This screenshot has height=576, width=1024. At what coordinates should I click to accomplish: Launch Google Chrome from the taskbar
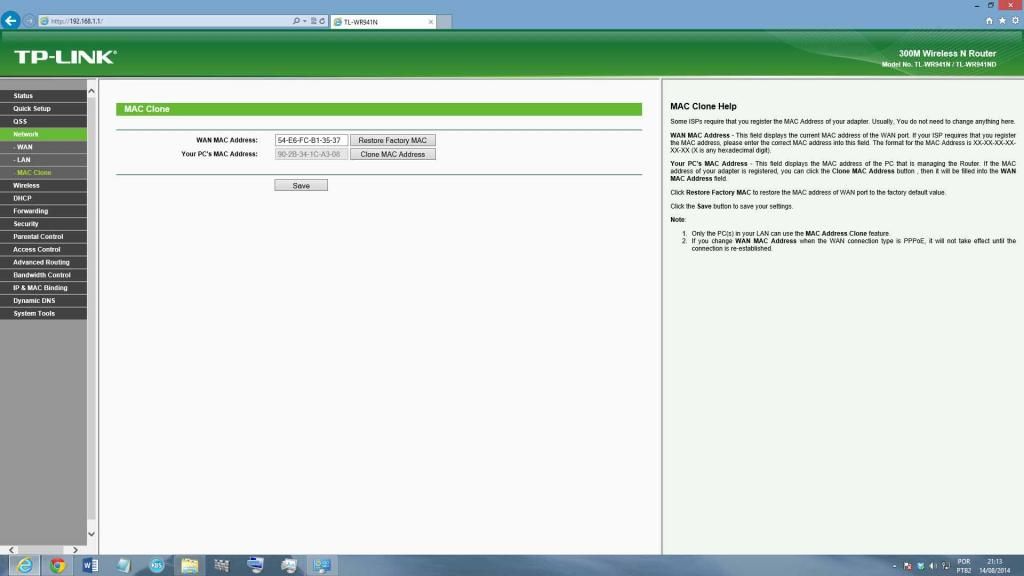pyautogui.click(x=57, y=566)
